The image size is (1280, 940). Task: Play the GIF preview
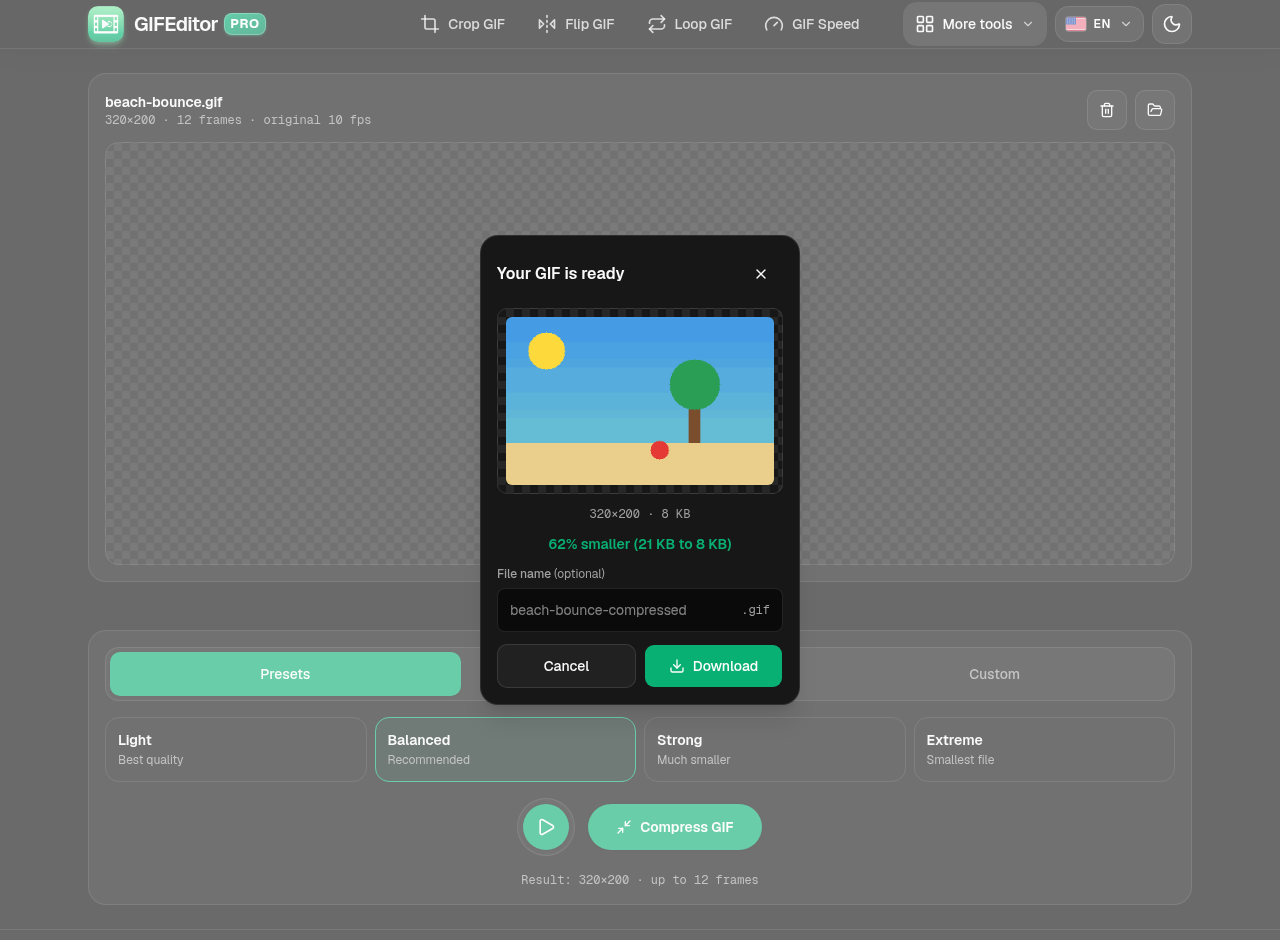point(546,827)
